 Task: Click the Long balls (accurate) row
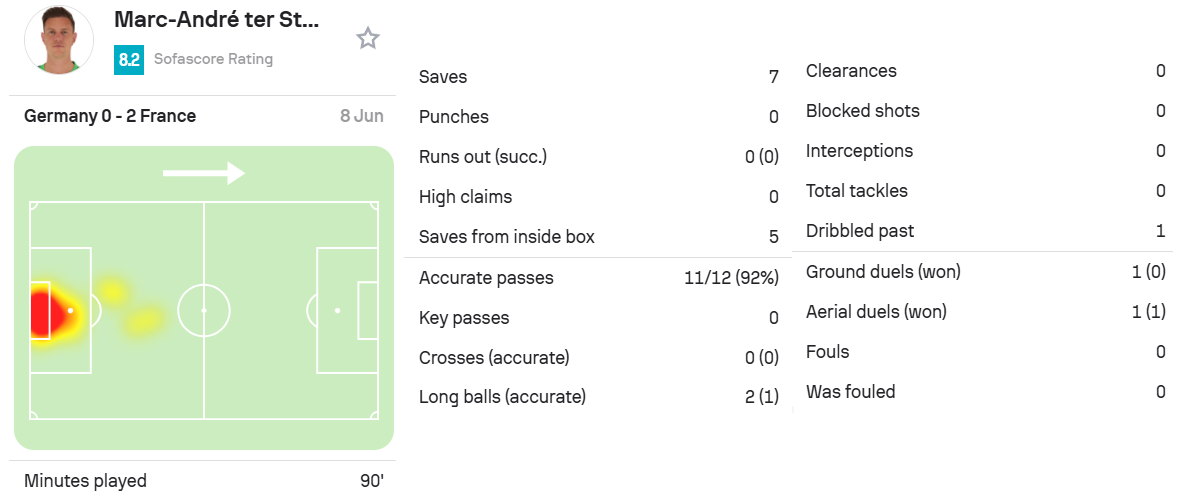point(598,397)
